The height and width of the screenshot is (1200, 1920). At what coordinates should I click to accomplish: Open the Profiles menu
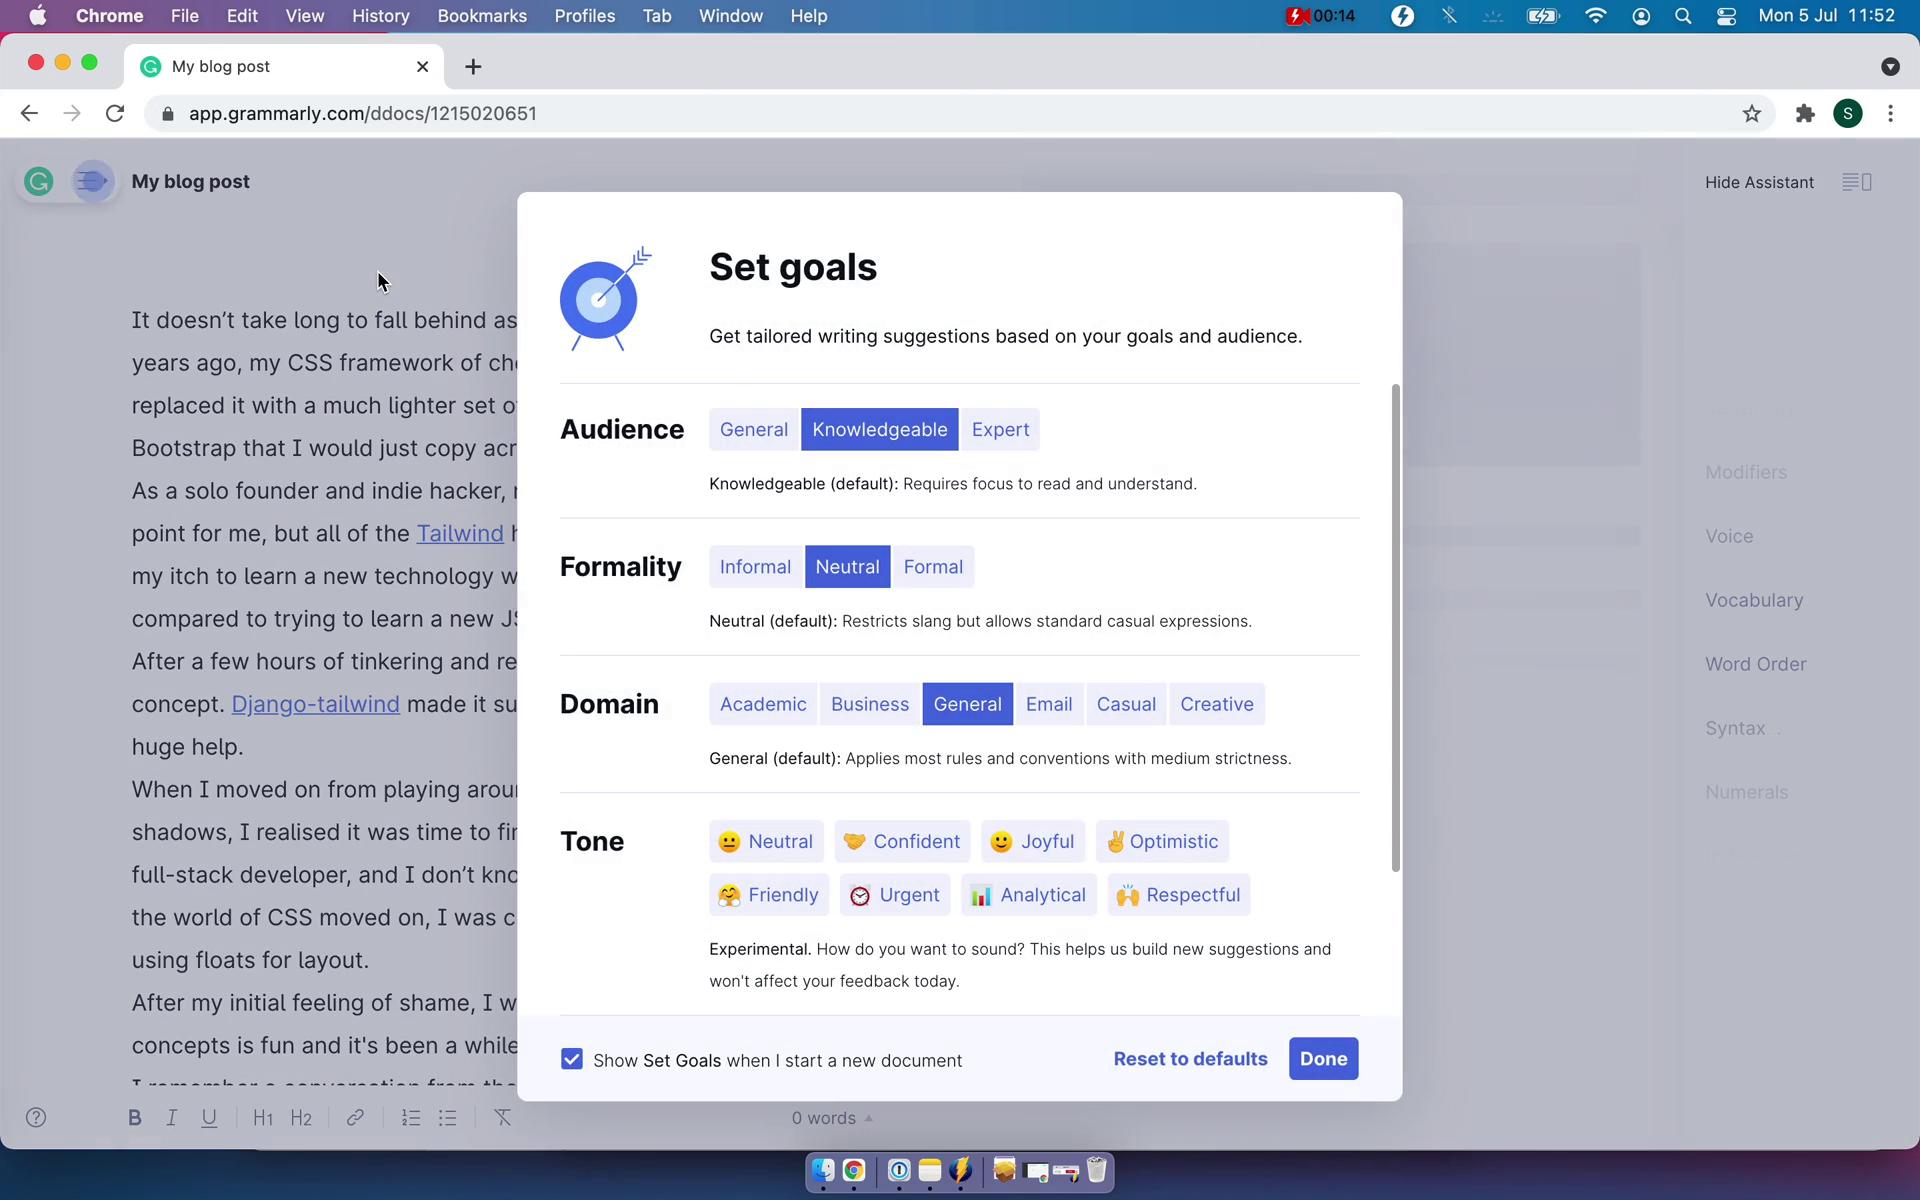[585, 16]
